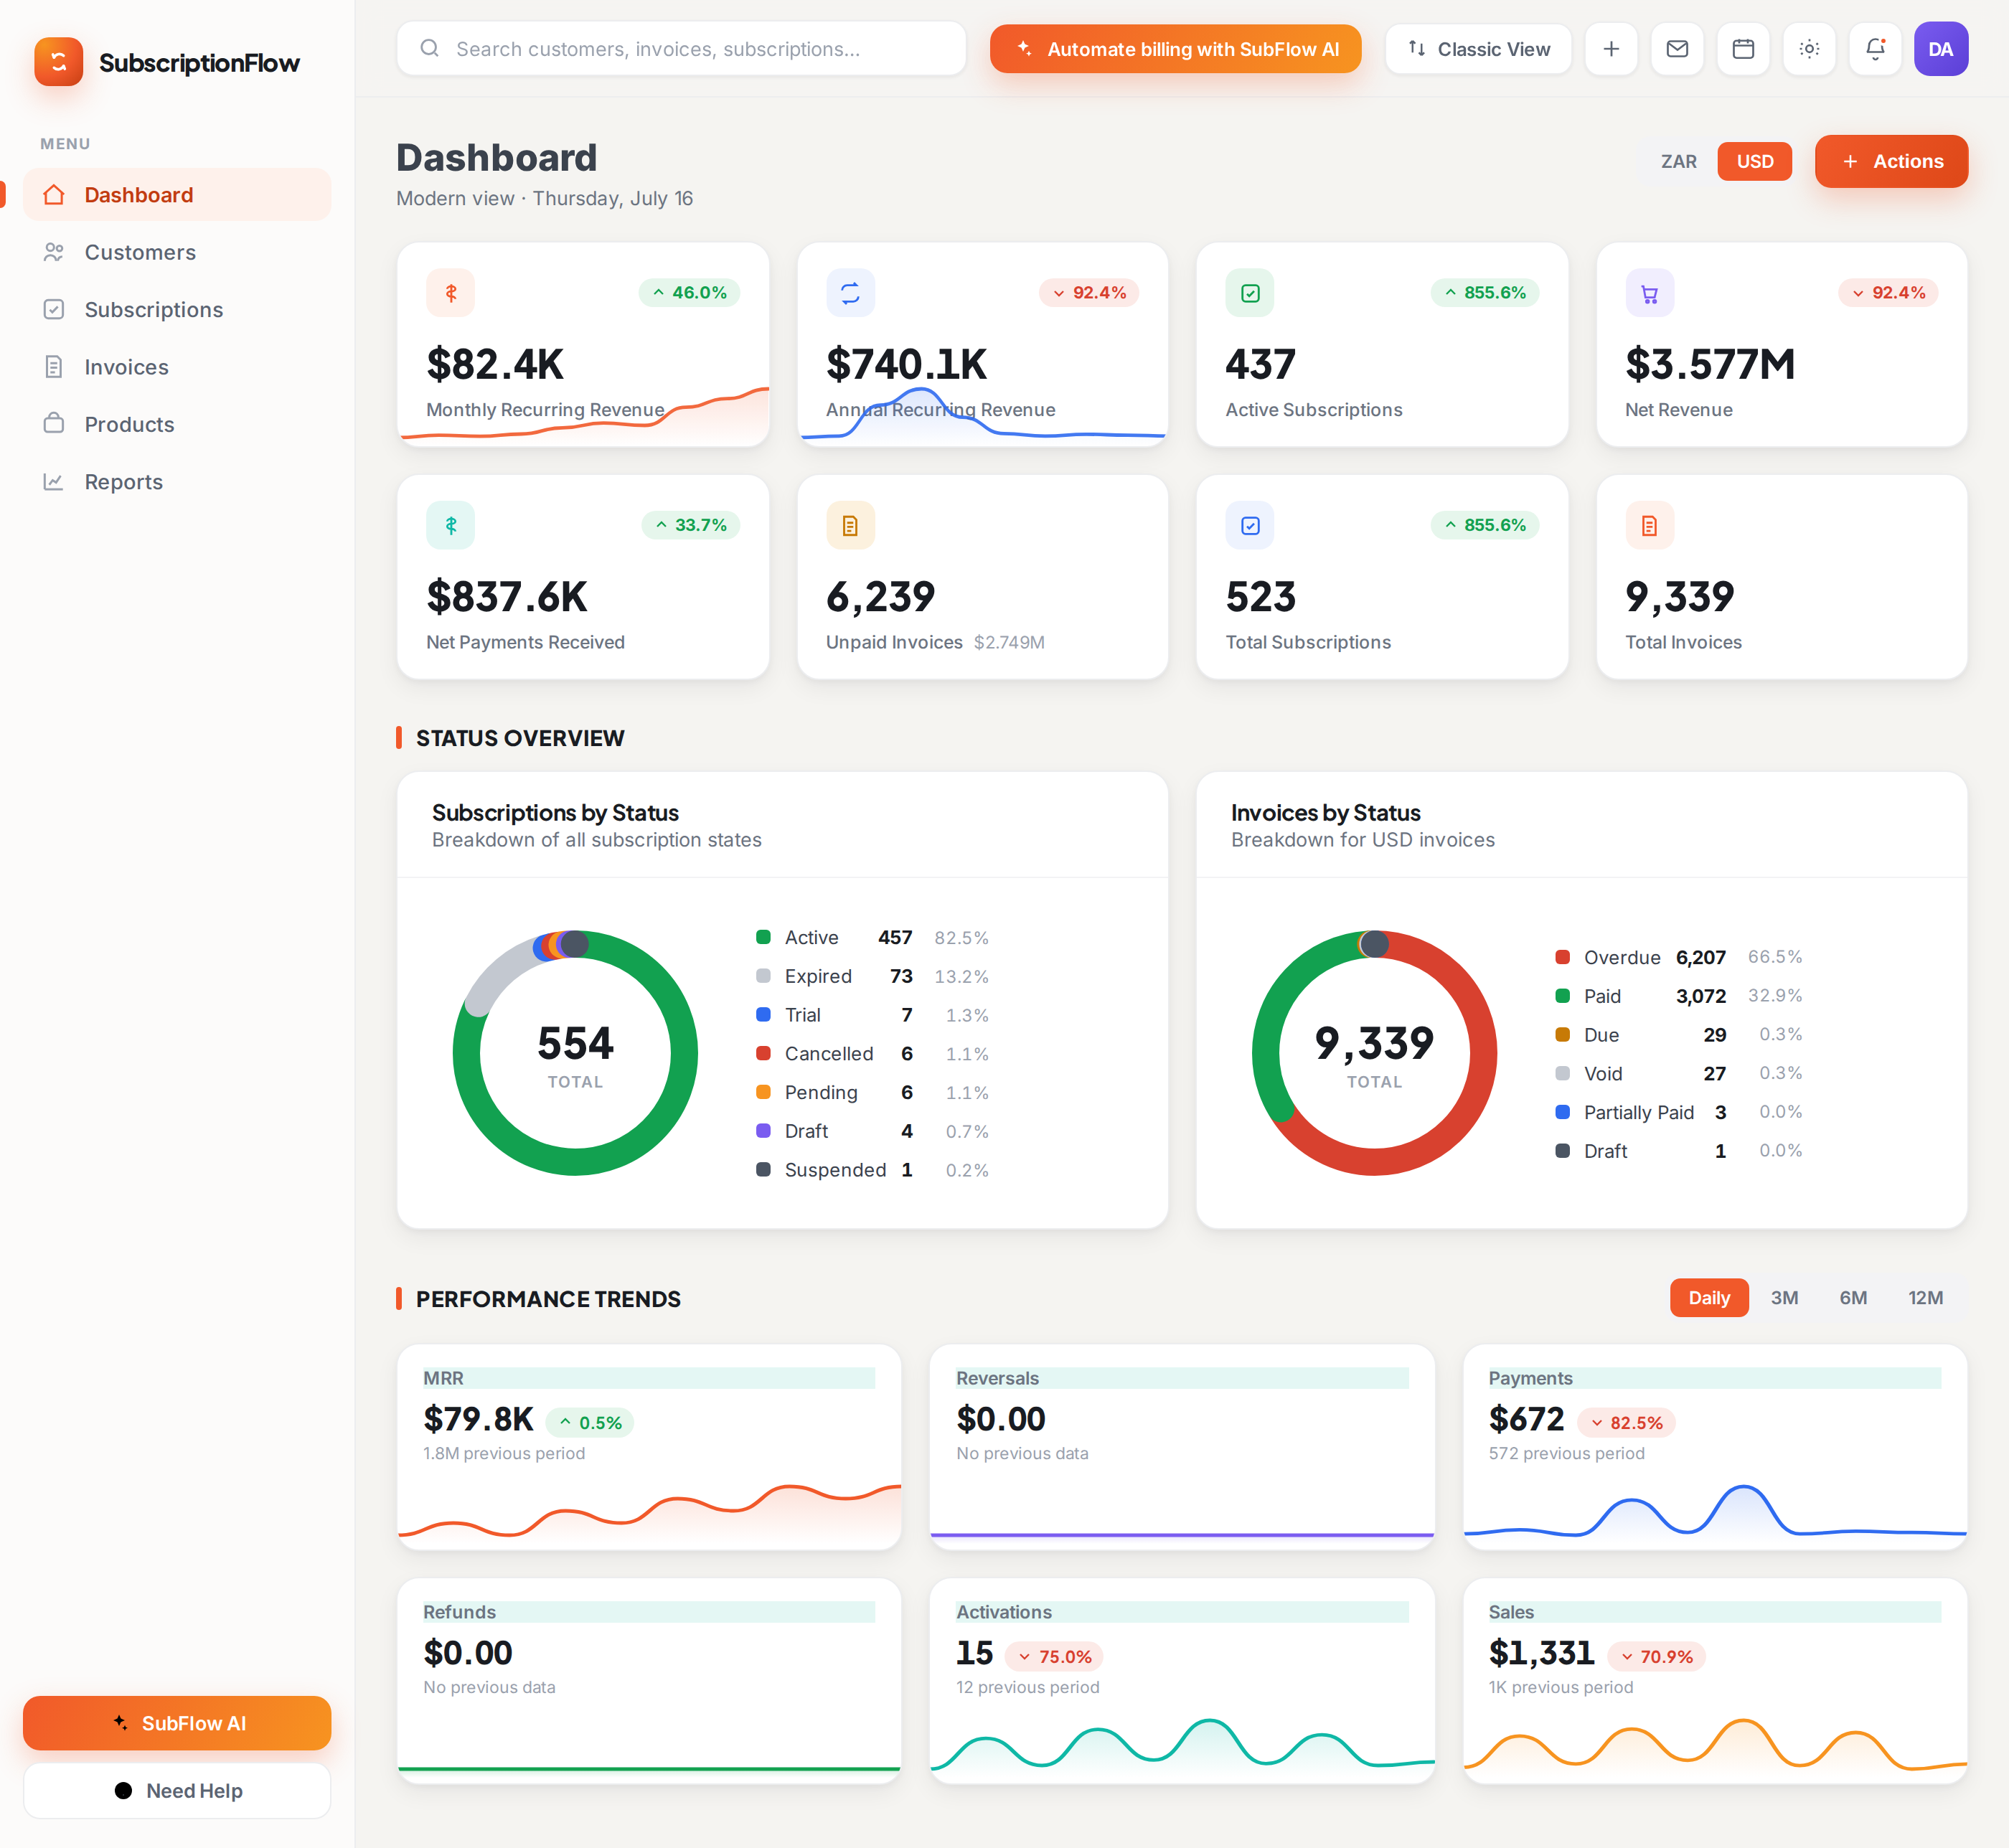2009x1848 pixels.
Task: Select the USD currency toggle
Action: pyautogui.click(x=1755, y=161)
